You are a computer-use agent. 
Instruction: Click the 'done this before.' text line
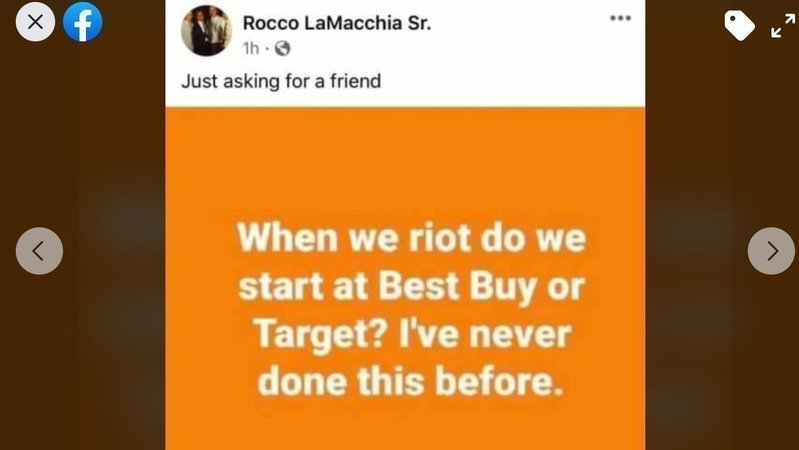(411, 381)
